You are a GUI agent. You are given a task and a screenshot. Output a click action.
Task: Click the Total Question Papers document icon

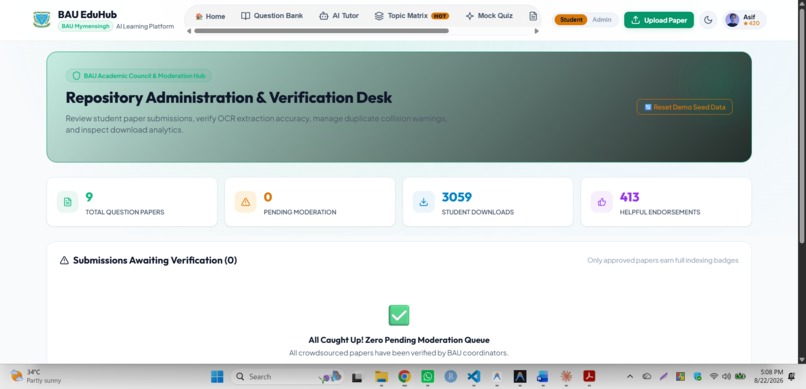coord(67,202)
